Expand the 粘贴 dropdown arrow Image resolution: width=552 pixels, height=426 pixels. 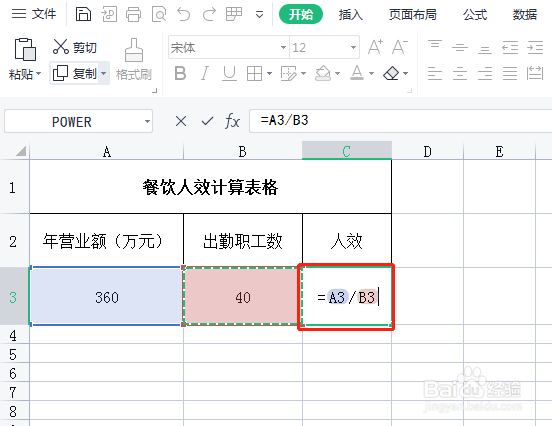(39, 74)
